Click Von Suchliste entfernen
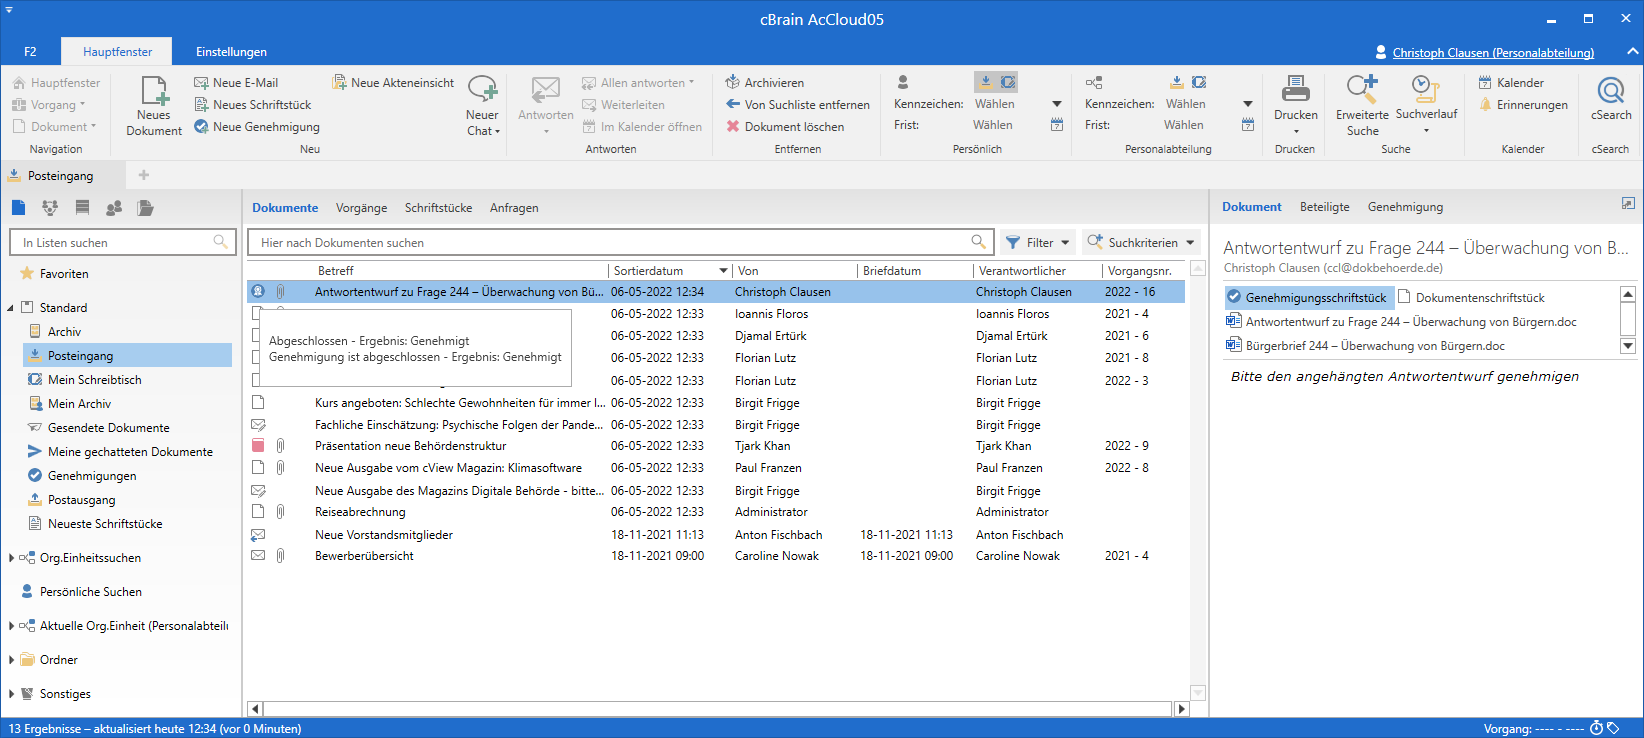Image resolution: width=1644 pixels, height=738 pixels. point(798,105)
